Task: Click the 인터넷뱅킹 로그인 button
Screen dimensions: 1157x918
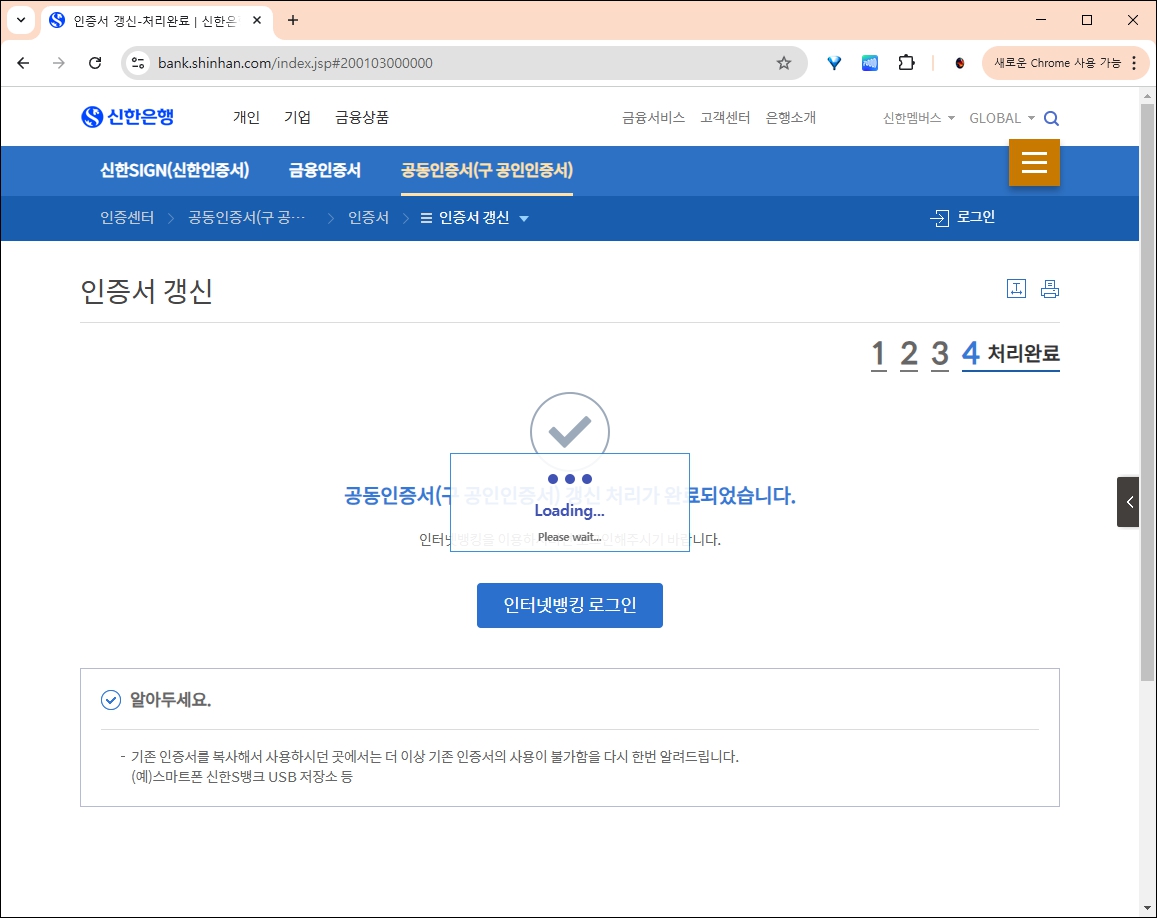Action: point(569,605)
